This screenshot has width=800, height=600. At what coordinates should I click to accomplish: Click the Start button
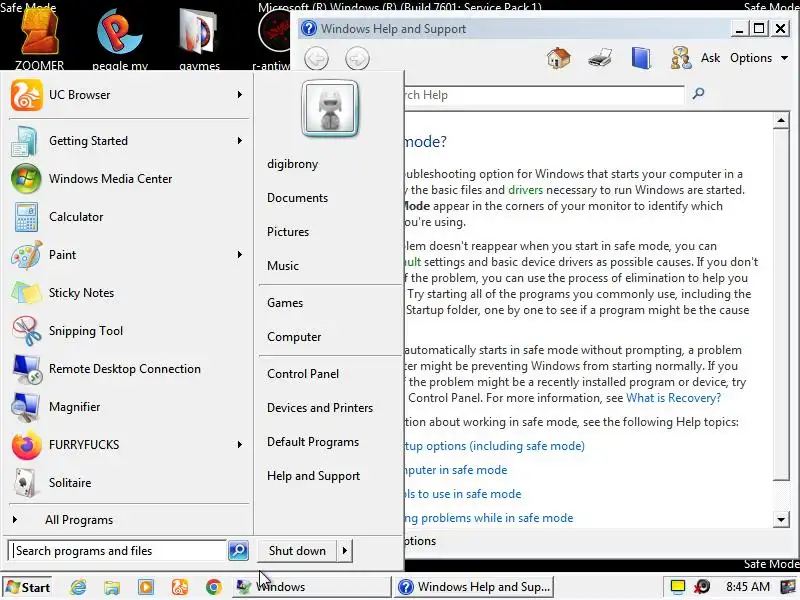pos(28,587)
